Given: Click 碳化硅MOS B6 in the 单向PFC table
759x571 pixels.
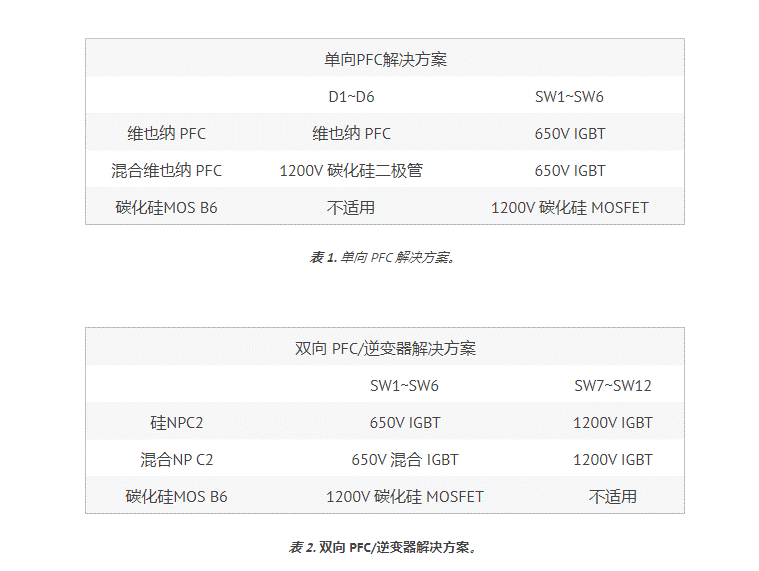Looking at the screenshot, I should (167, 208).
